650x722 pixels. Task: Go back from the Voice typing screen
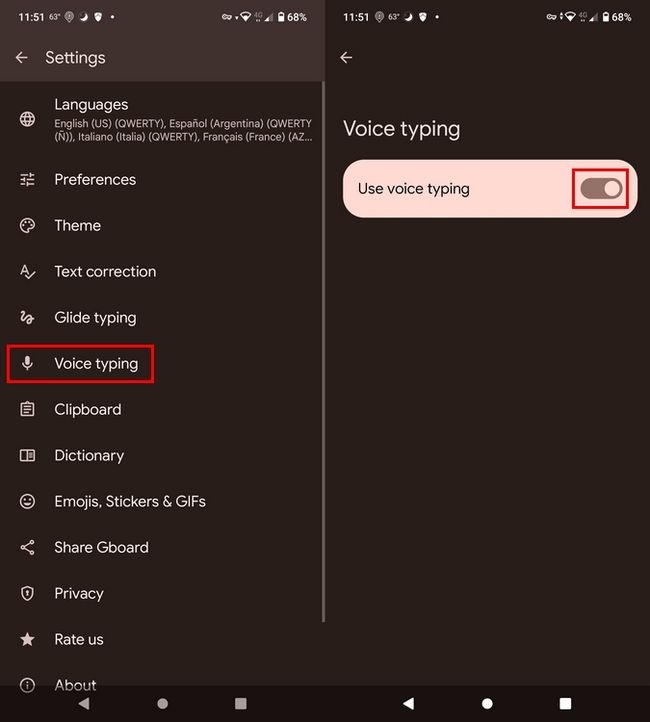tap(346, 58)
